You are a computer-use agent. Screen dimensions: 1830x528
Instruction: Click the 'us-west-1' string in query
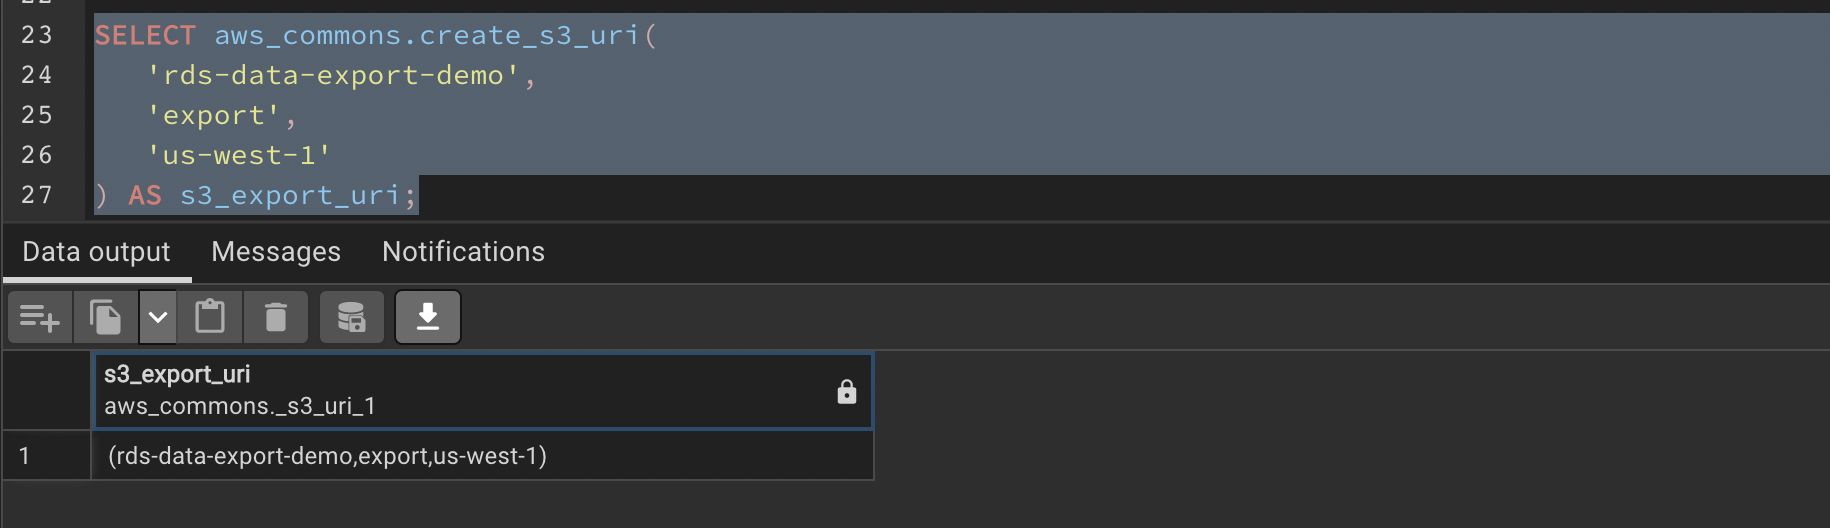tap(238, 155)
